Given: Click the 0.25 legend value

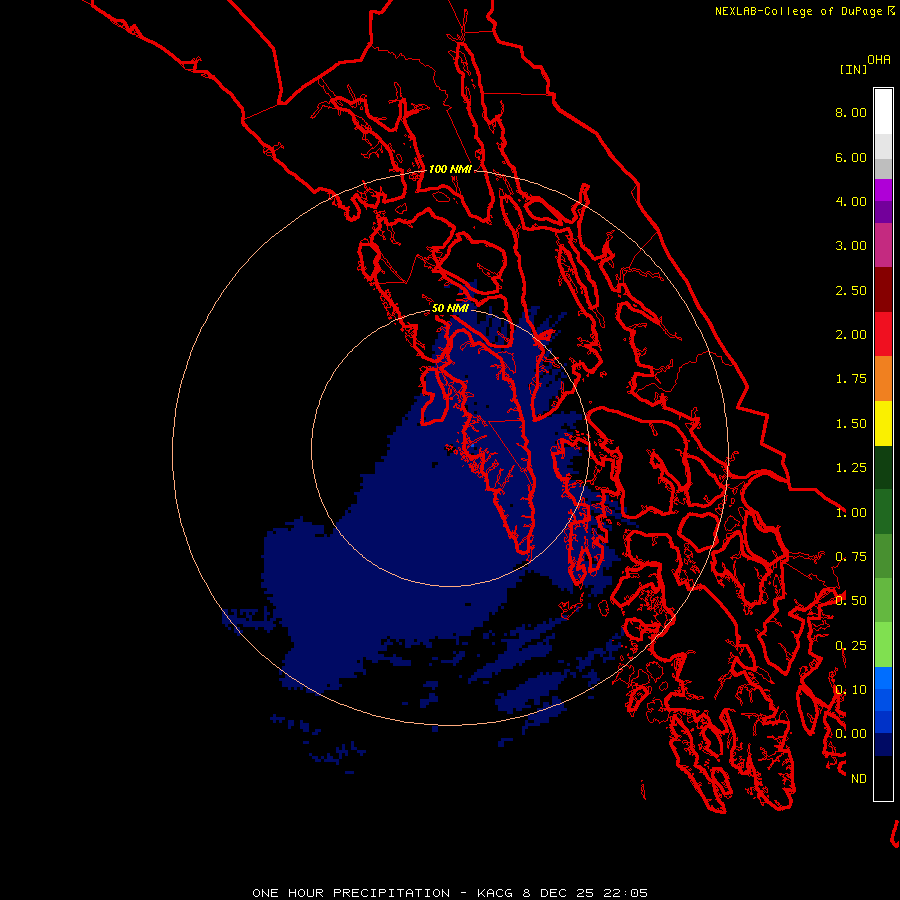Looking at the screenshot, I should pos(851,646).
